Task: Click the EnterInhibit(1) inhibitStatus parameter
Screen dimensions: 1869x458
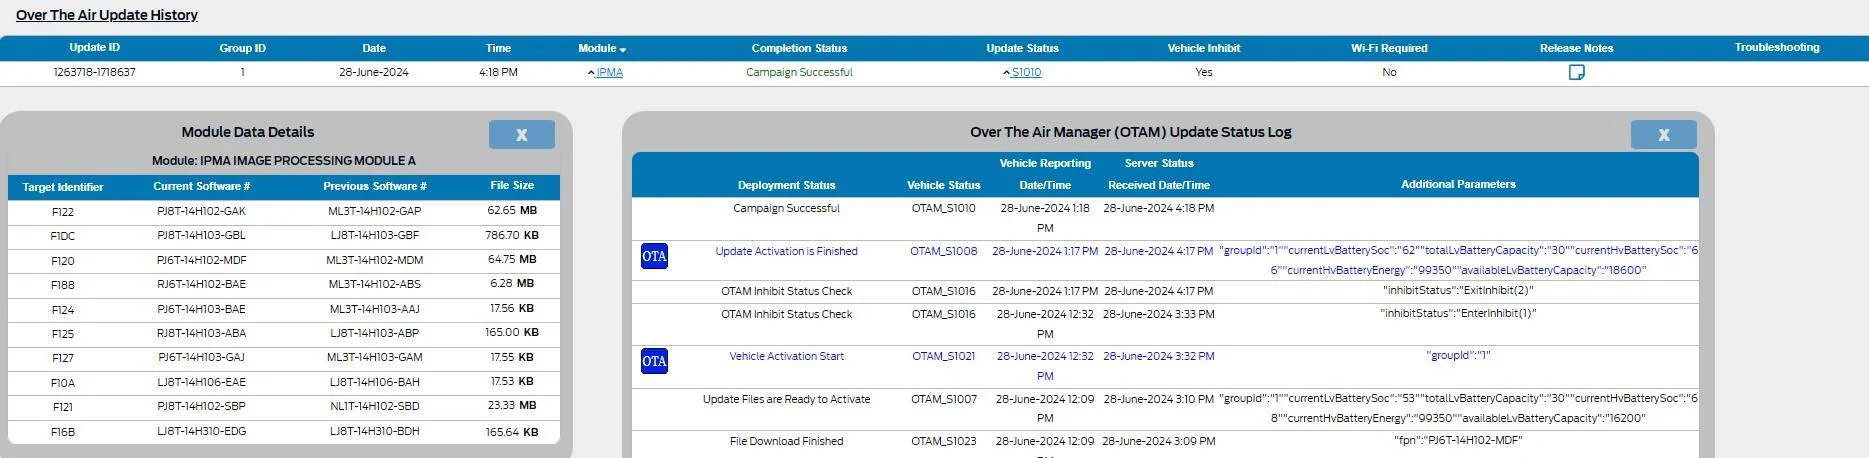Action: [x=1457, y=313]
